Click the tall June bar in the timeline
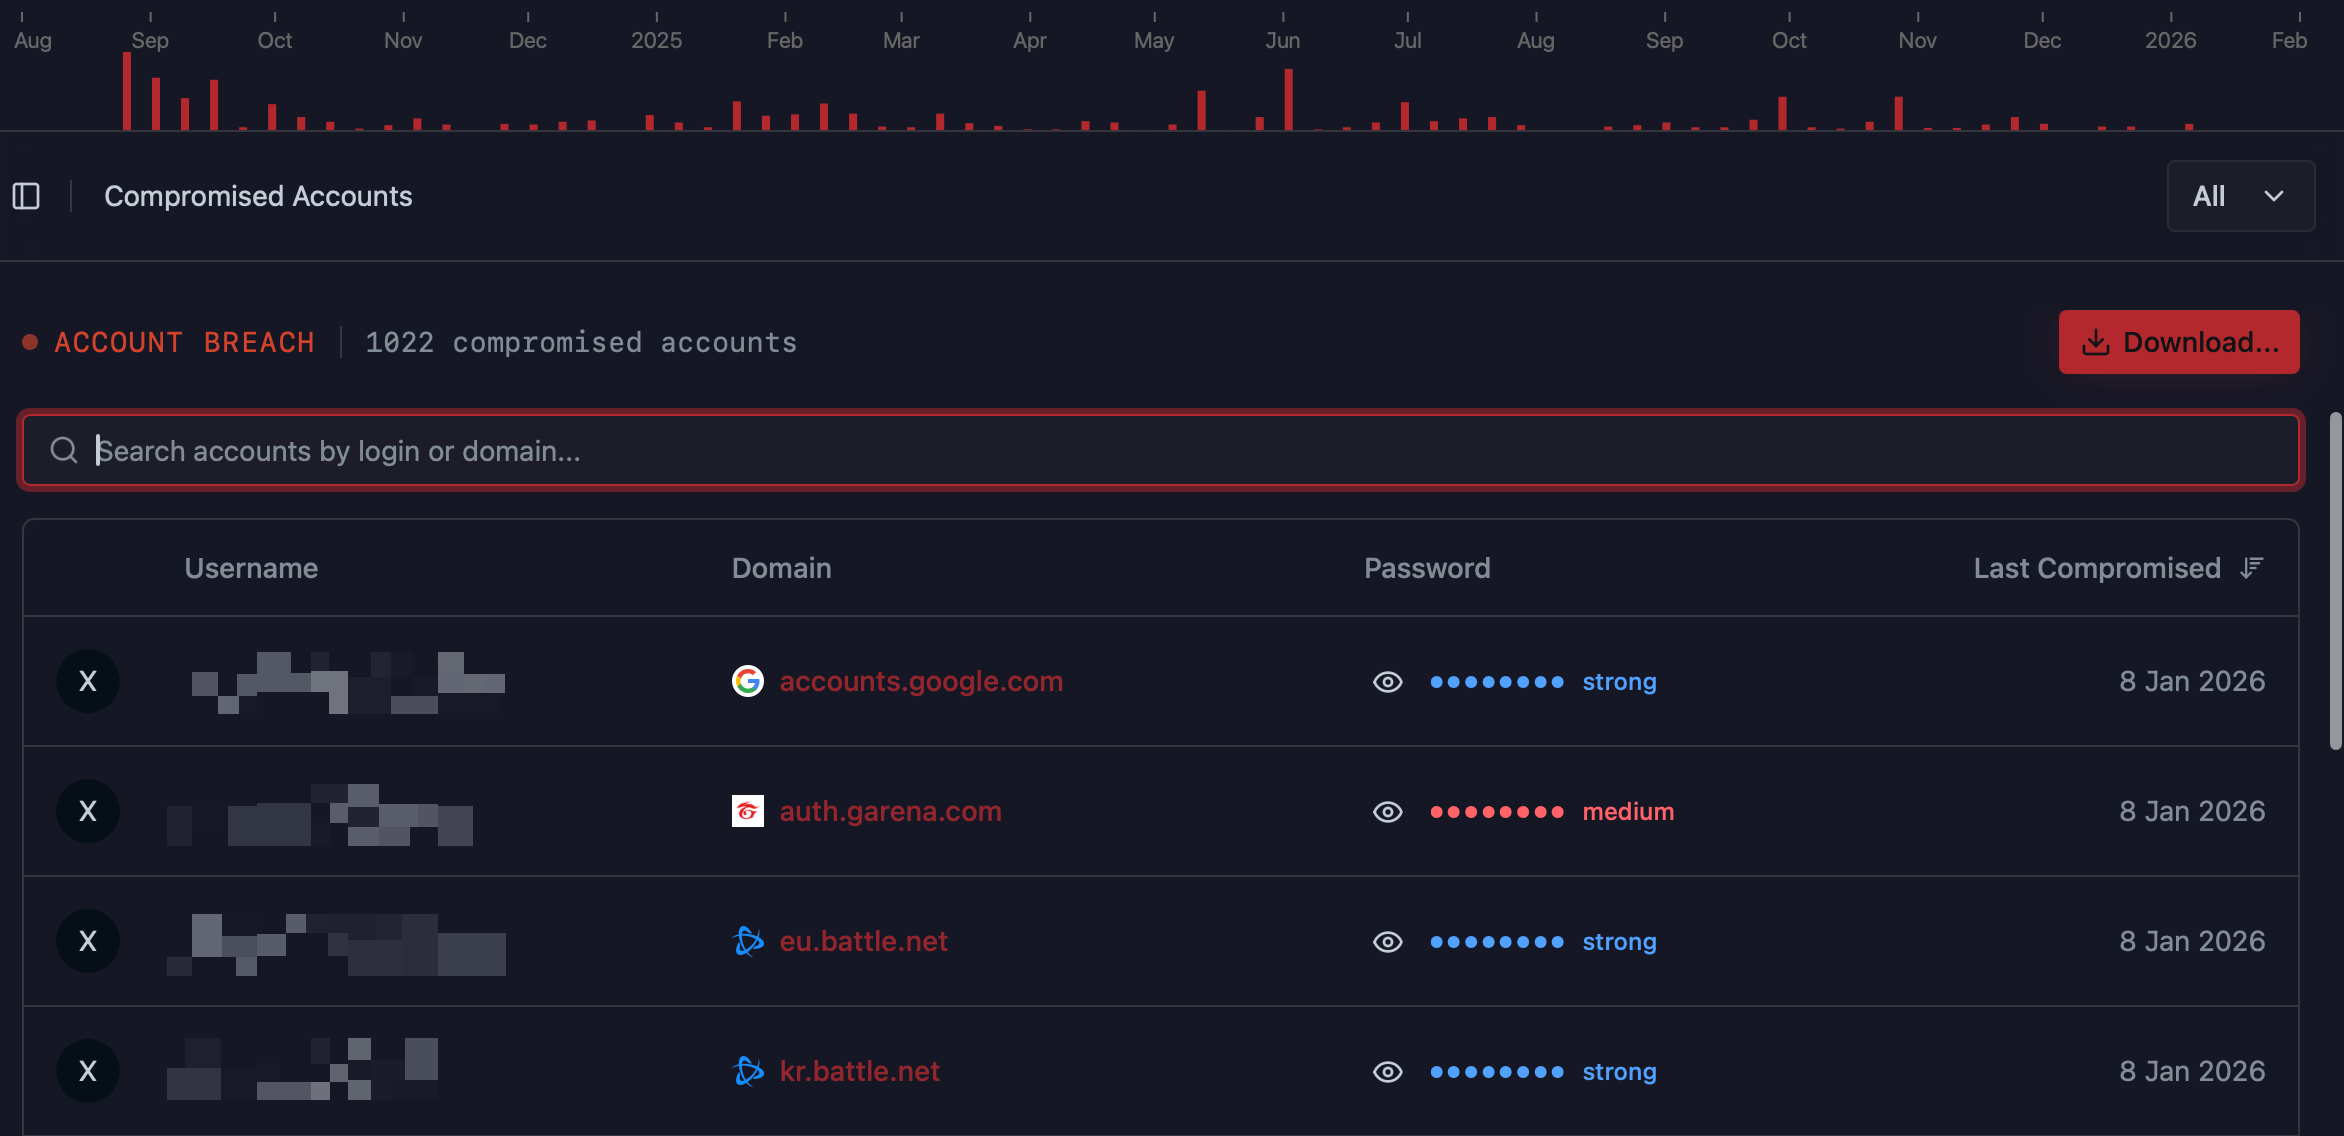 [x=1288, y=99]
